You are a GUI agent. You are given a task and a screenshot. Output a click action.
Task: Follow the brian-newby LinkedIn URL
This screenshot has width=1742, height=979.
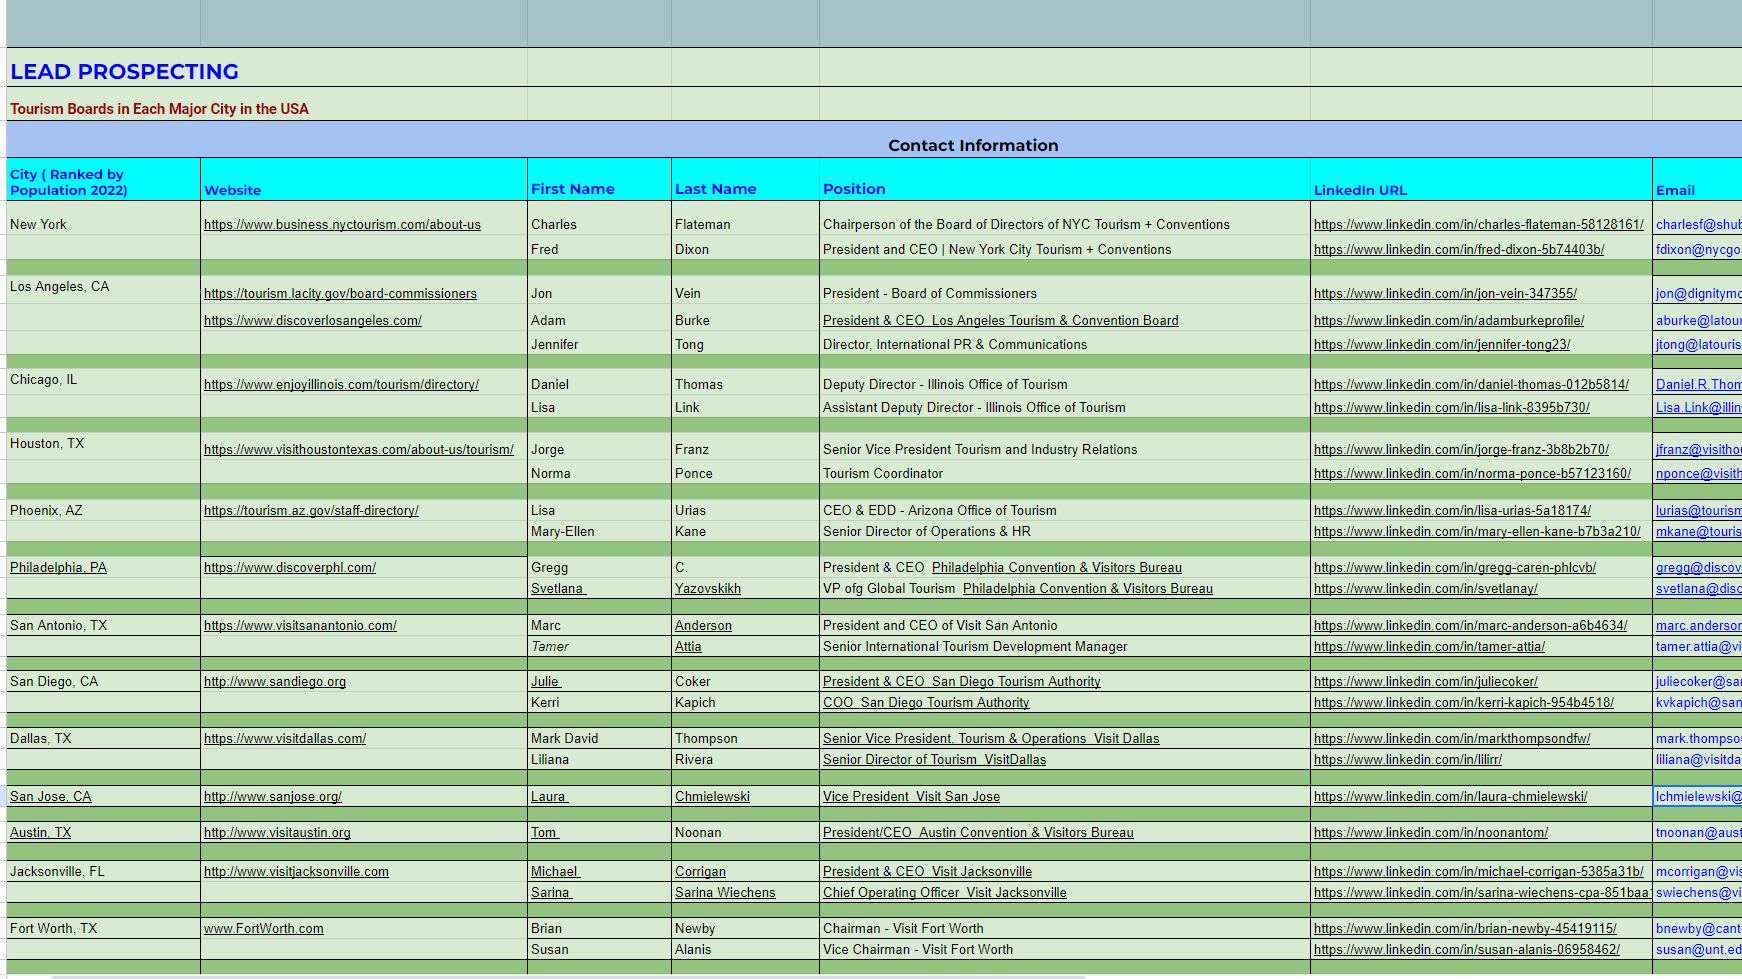pos(1465,929)
